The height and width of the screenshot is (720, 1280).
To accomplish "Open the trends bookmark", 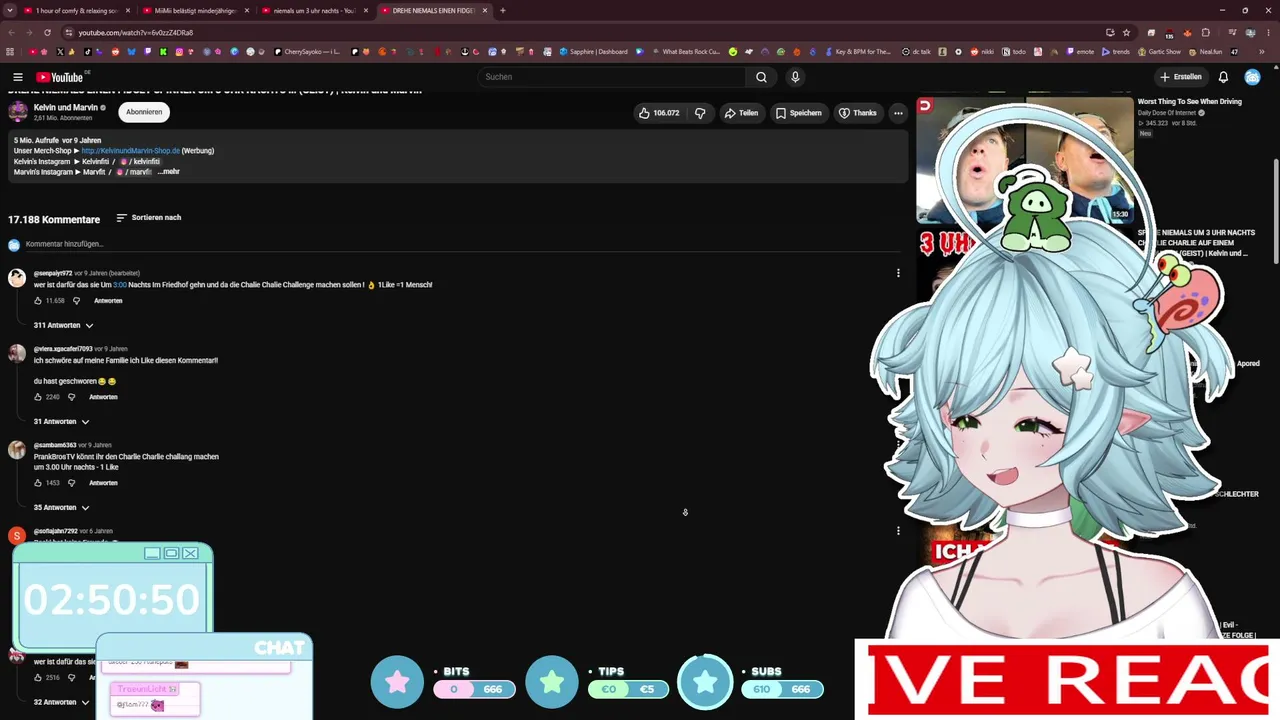I will tap(1115, 52).
